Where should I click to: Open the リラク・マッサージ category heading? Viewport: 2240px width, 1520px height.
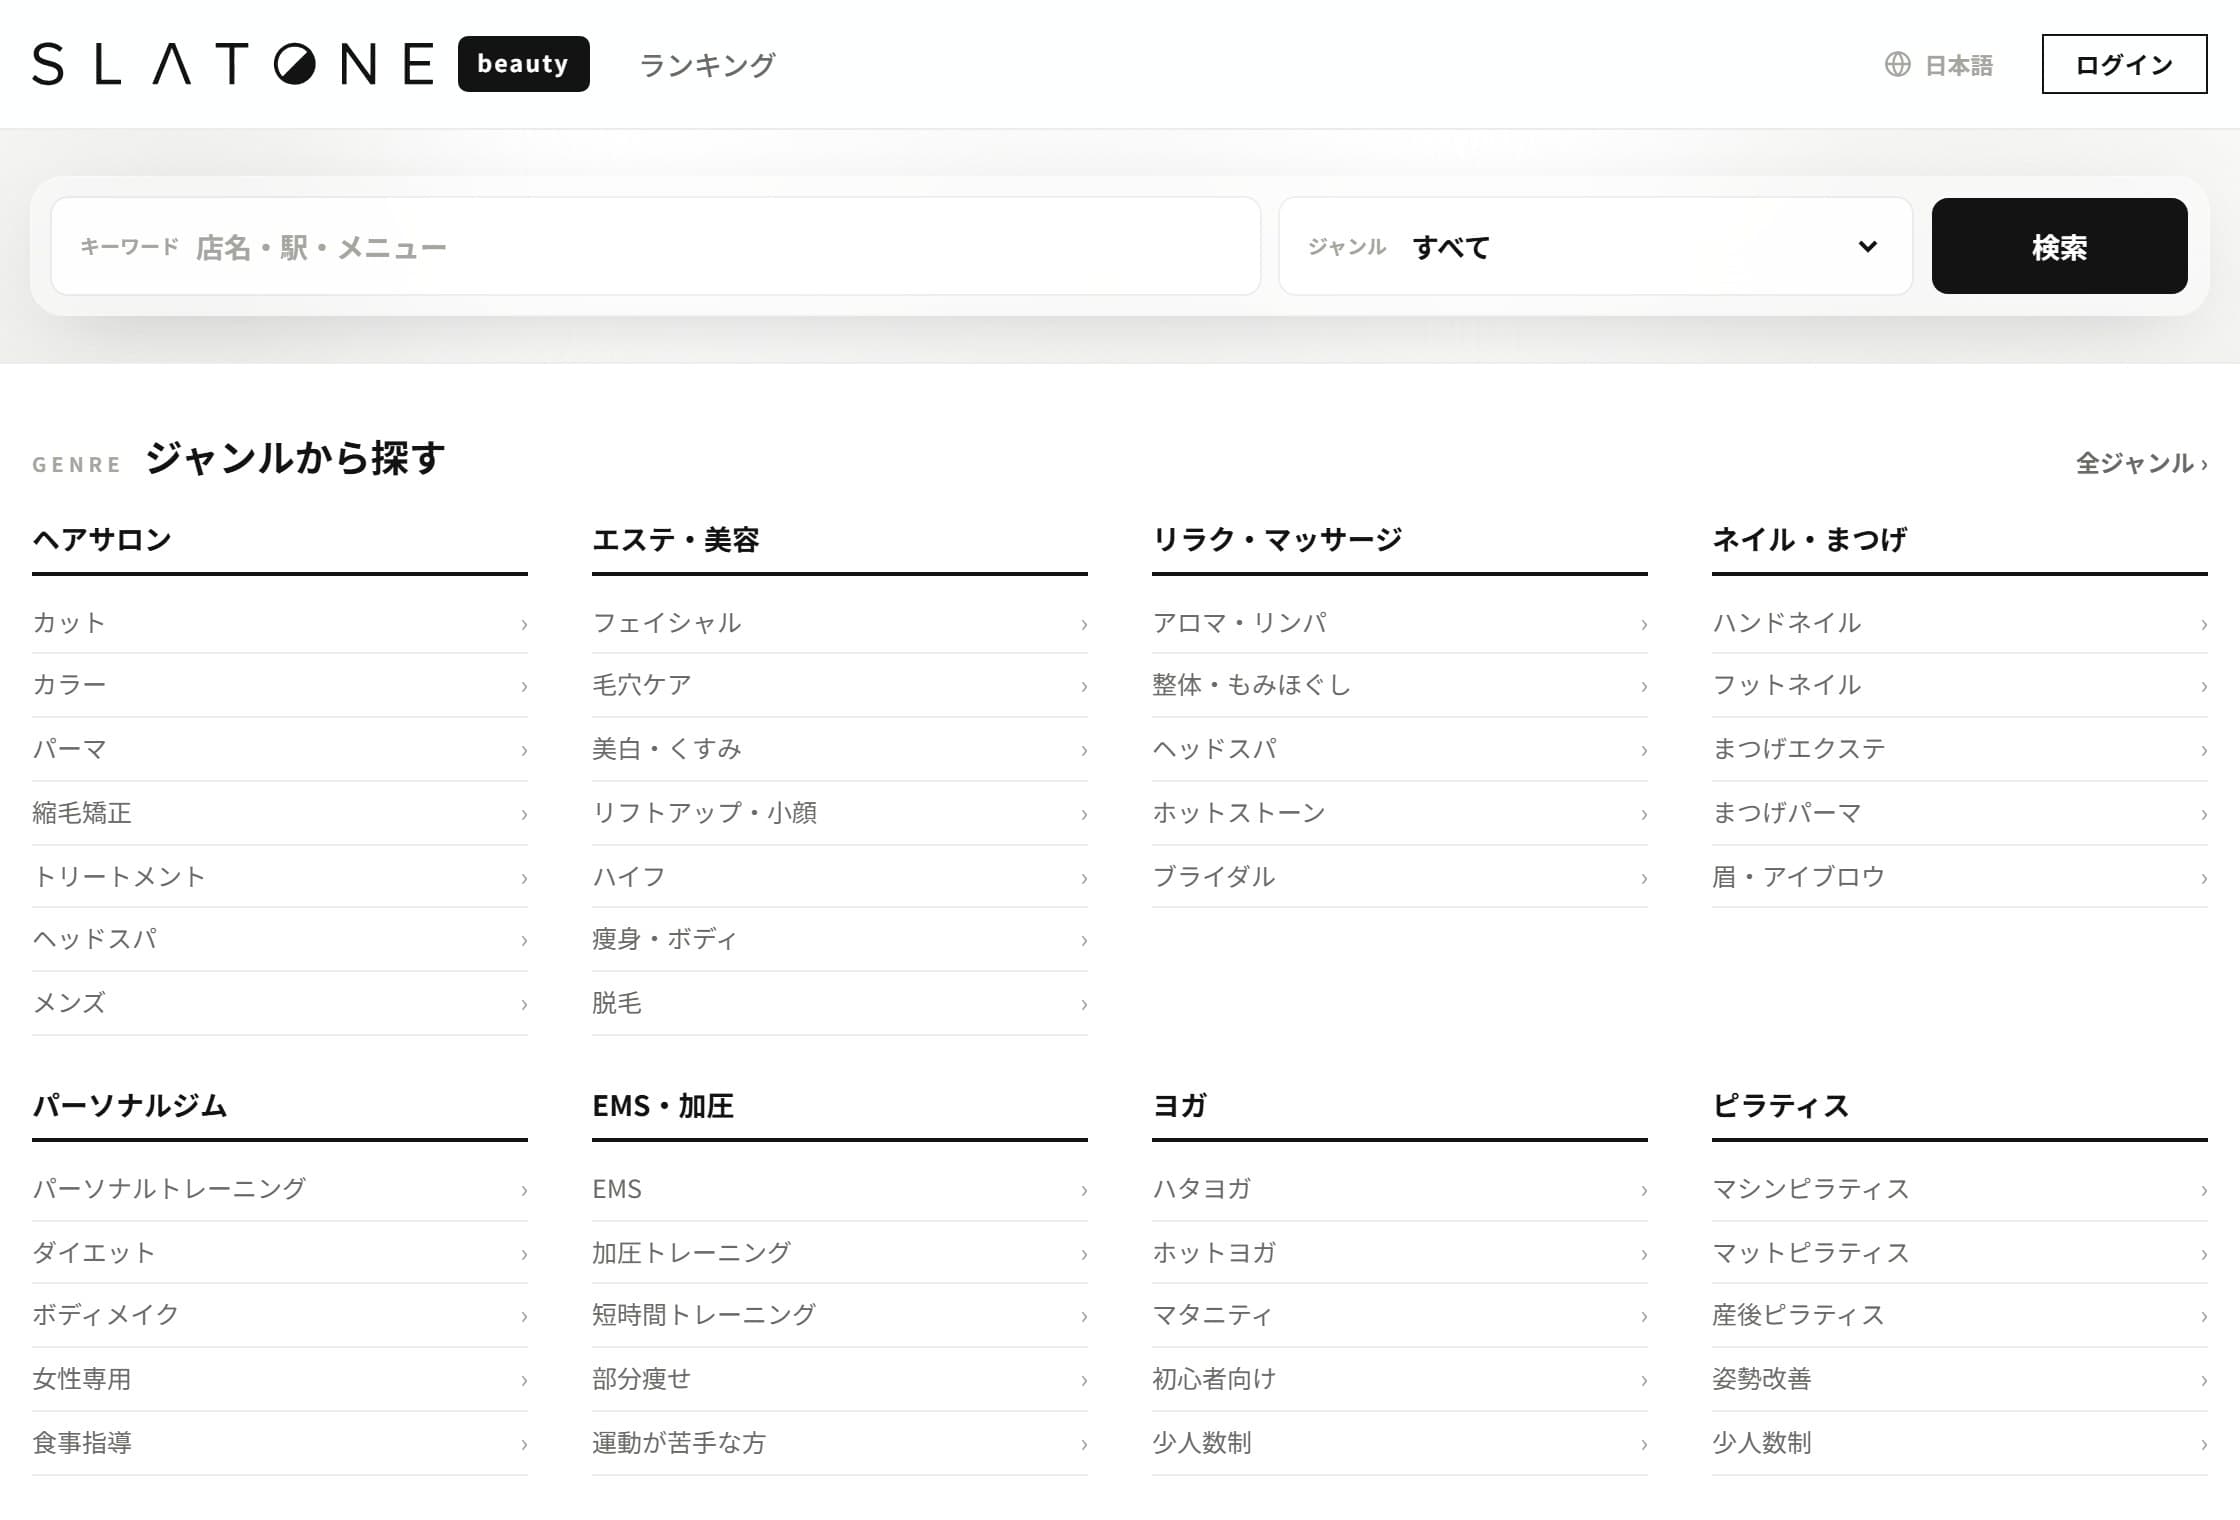tap(1277, 540)
